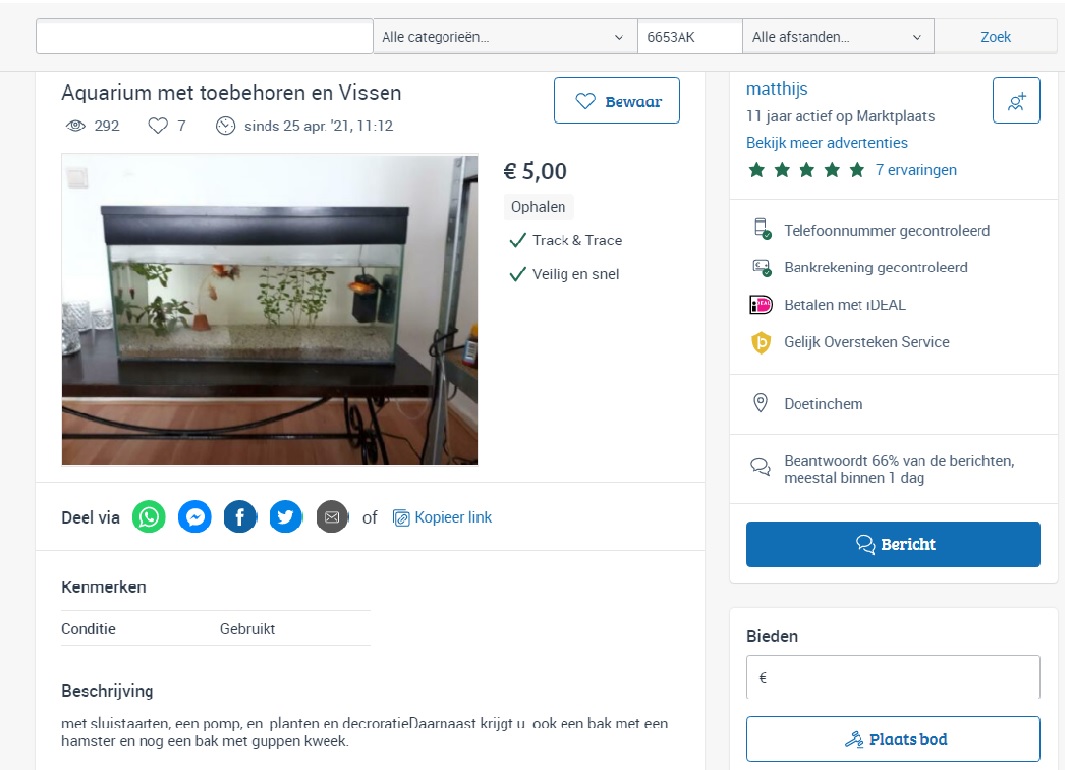The image size is (1065, 770).
Task: Expand the Alle afstanden distance dropdown
Action: pos(837,37)
